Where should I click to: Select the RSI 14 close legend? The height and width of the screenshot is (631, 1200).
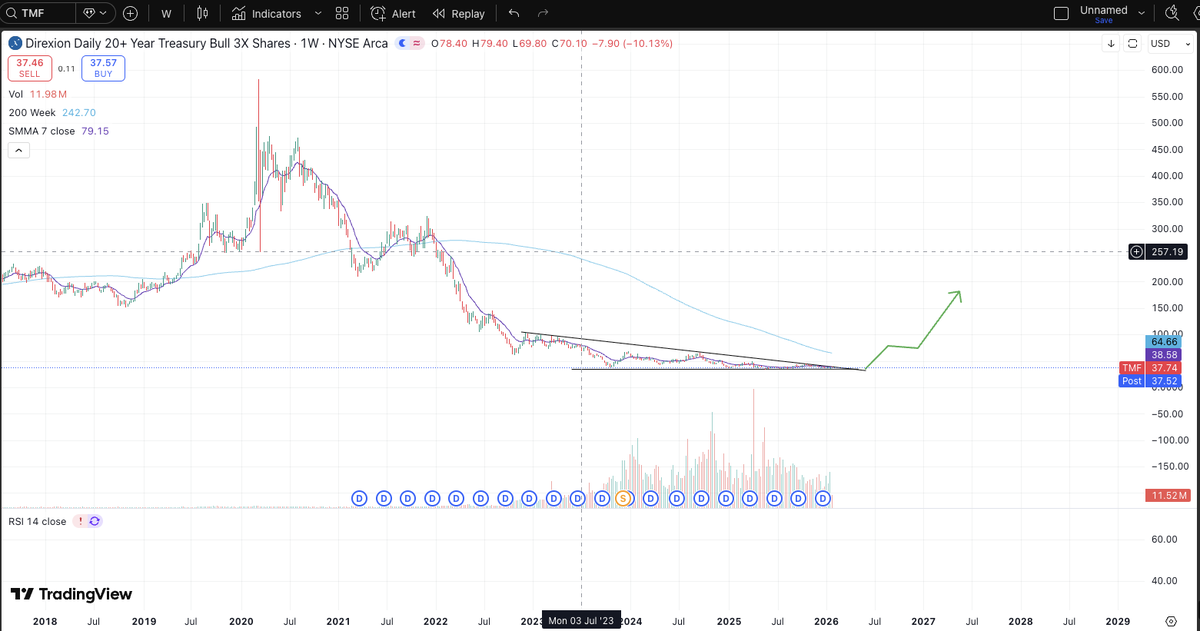pos(37,521)
